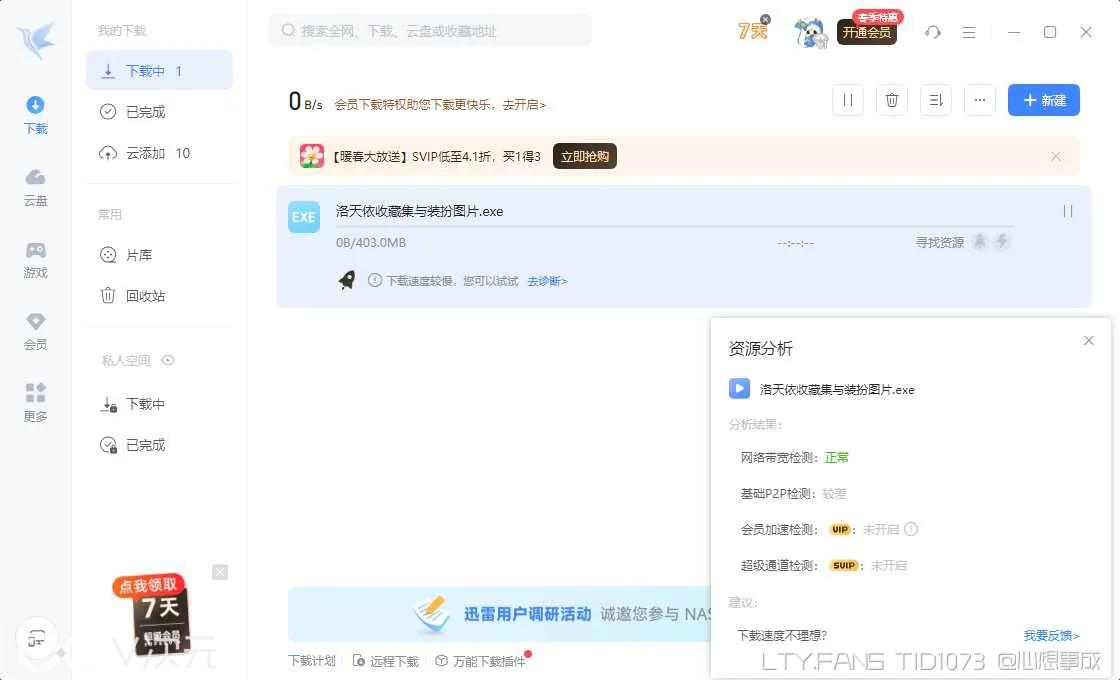Click the black rocket speed-up icon in task row

[347, 280]
